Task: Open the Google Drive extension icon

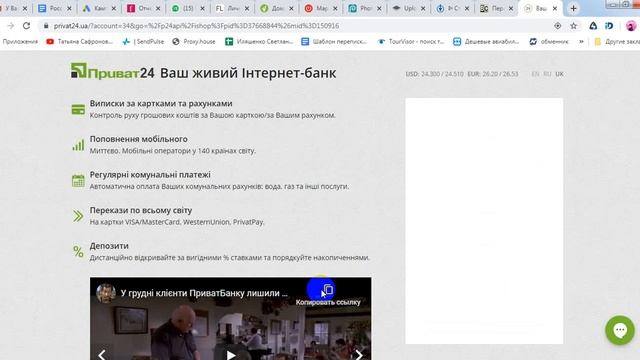Action: click(593, 26)
